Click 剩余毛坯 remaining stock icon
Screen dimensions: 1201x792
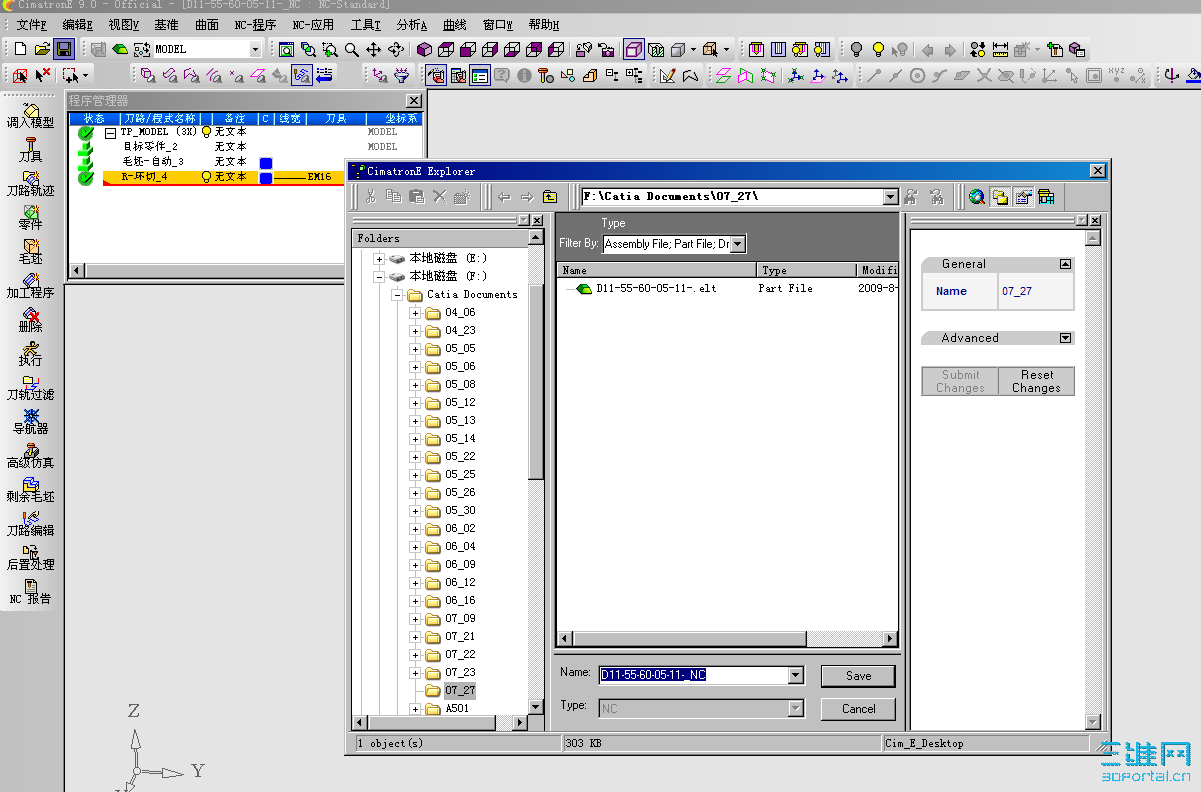[30, 489]
